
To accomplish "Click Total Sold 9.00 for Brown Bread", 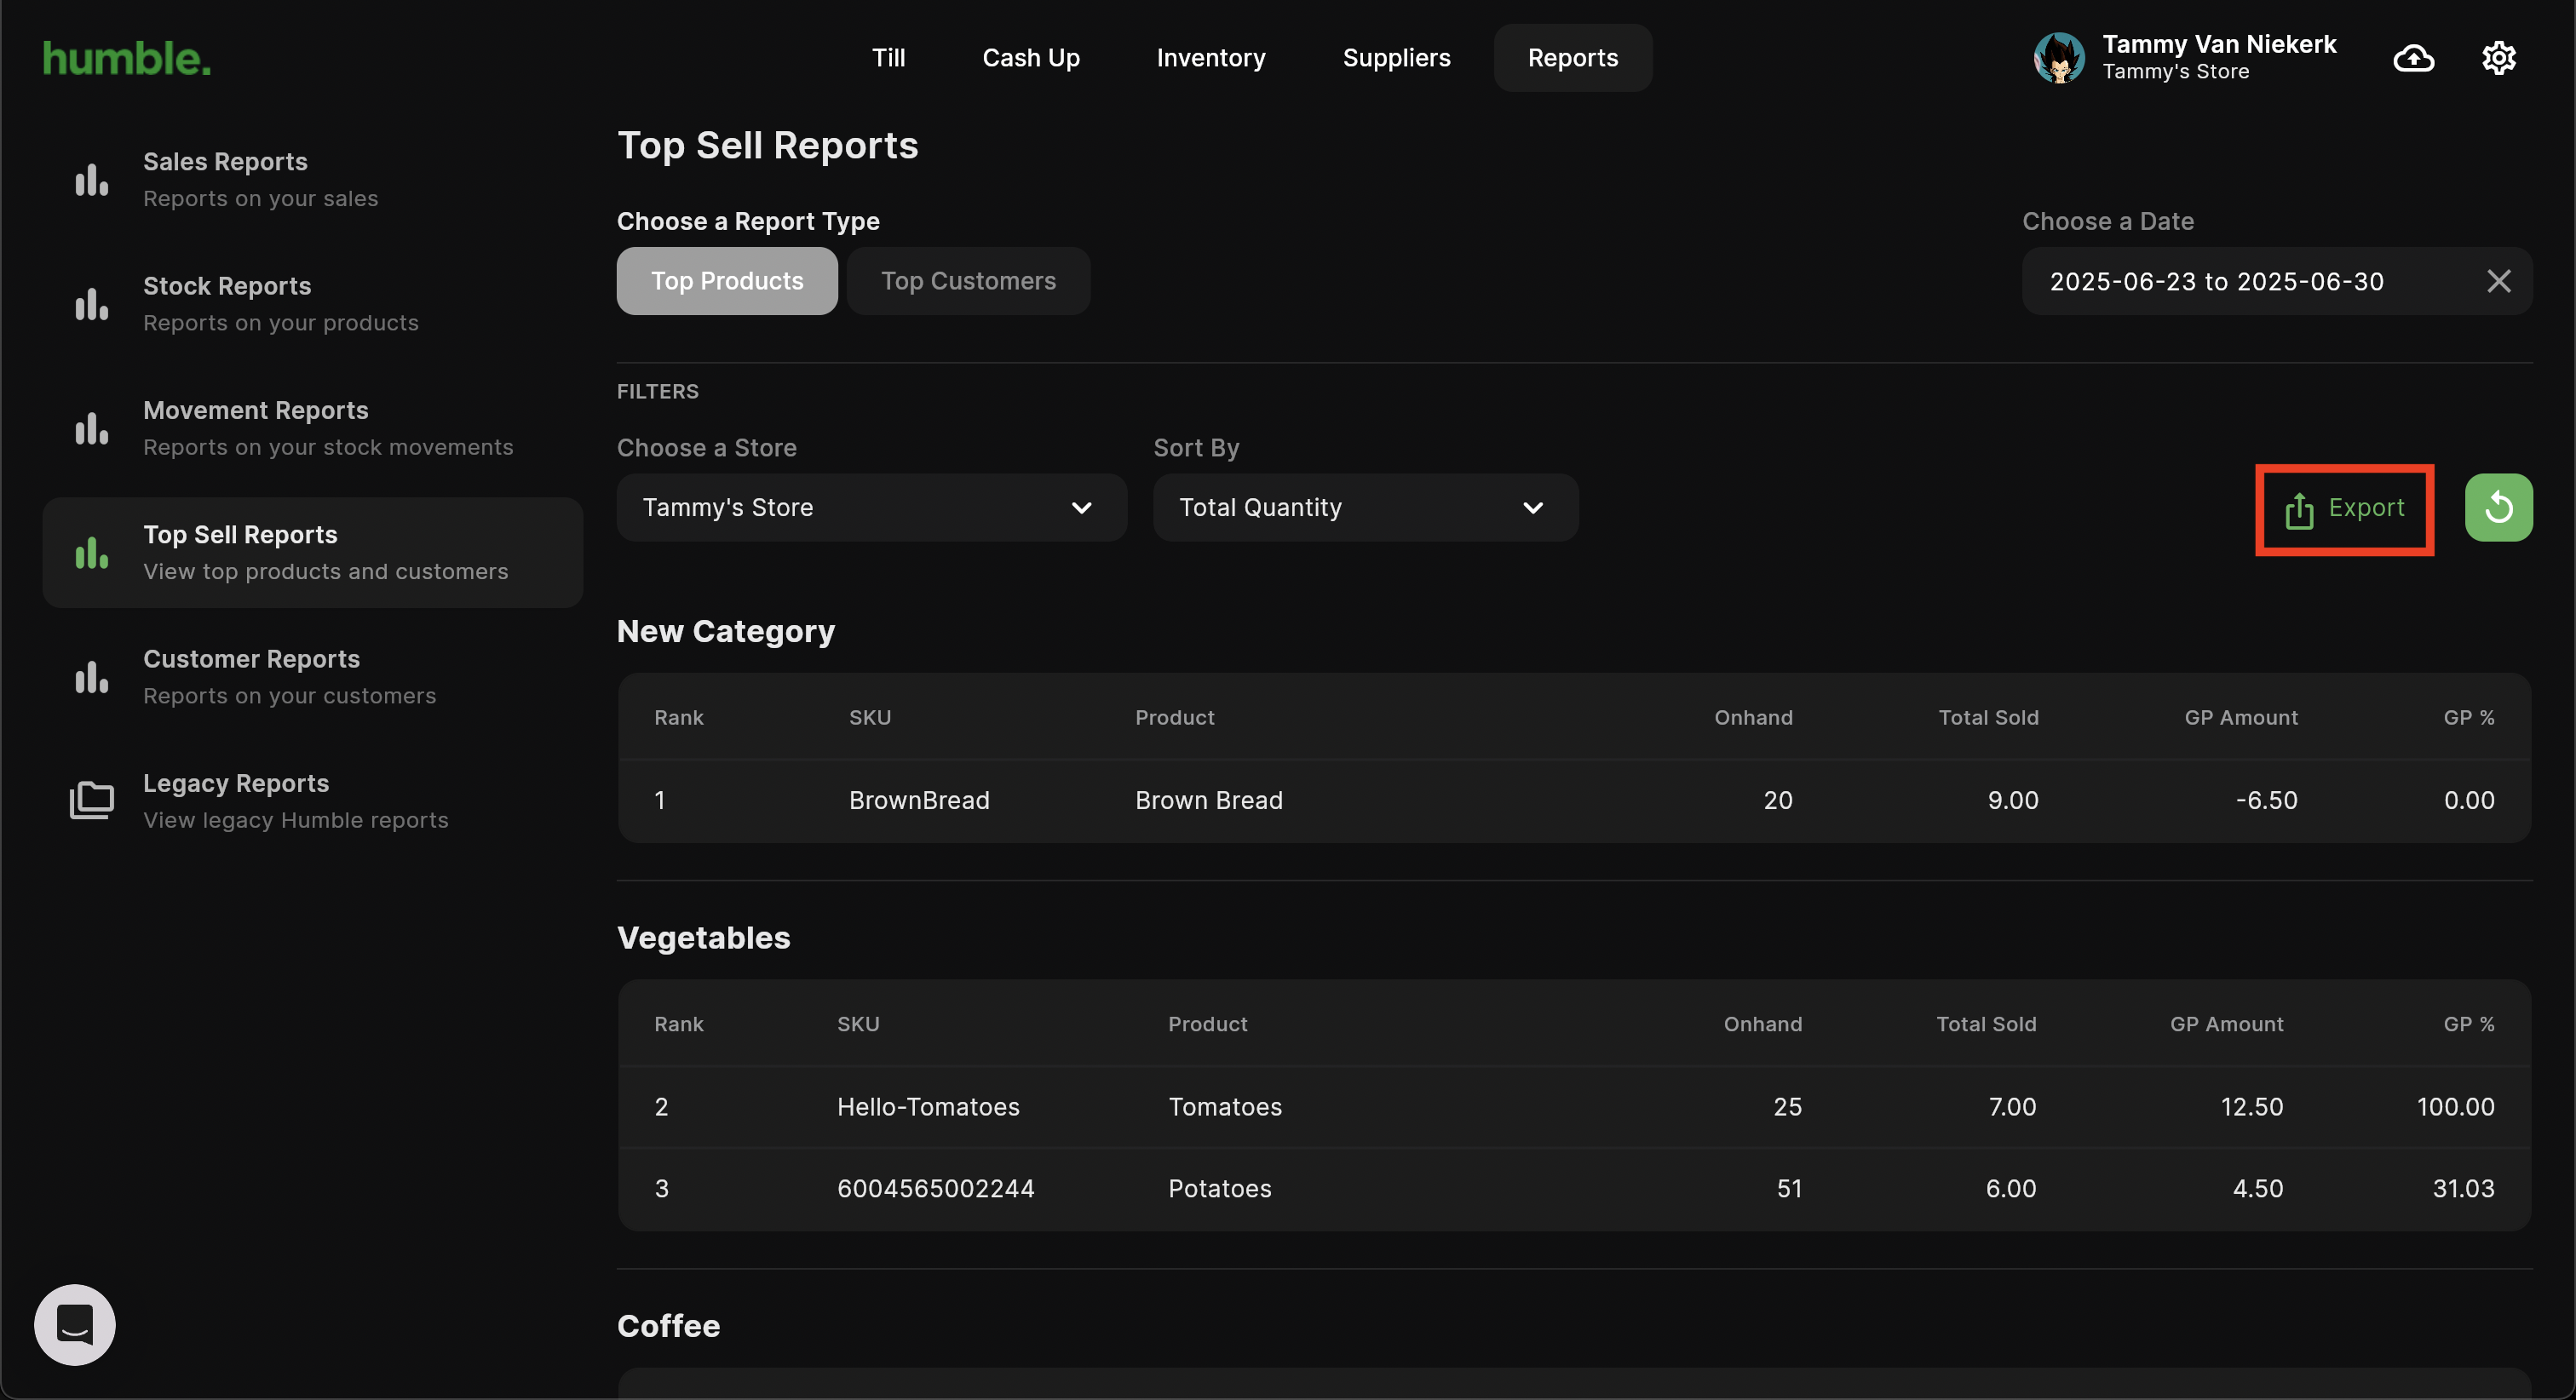I will pos(2012,800).
